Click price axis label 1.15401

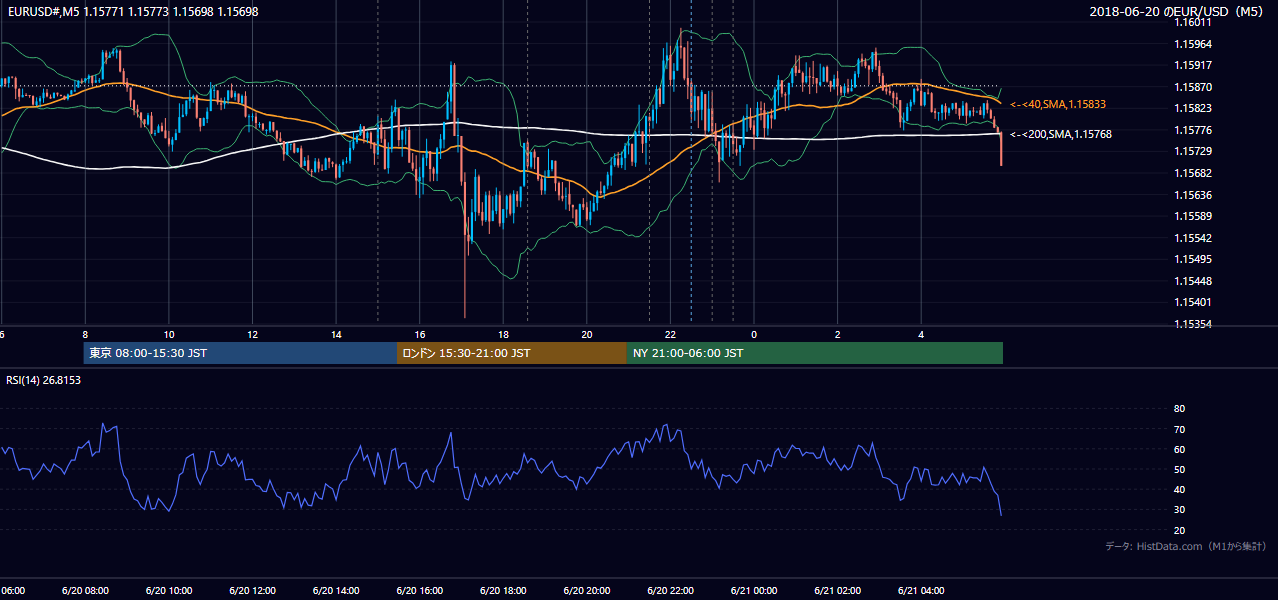coord(1193,302)
